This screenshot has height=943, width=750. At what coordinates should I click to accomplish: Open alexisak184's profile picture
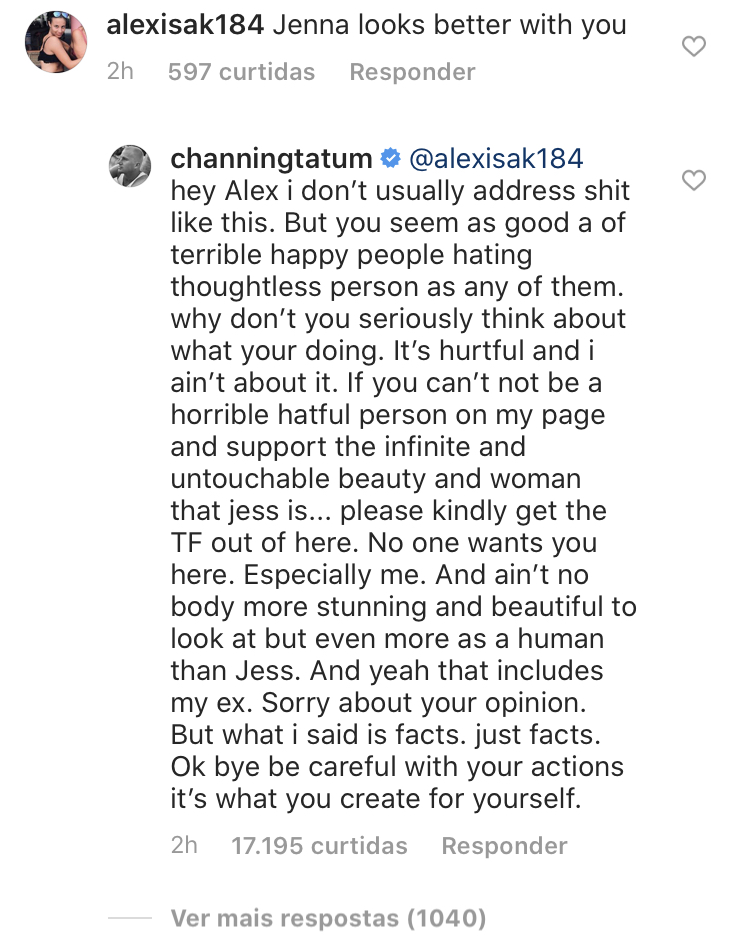(x=56, y=41)
